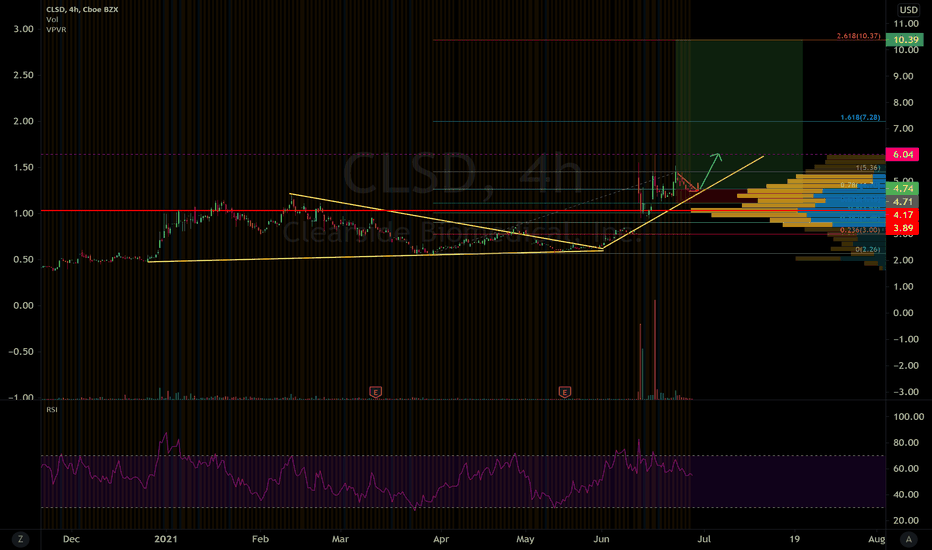Select the 1.618(7.28) Fibonacci level label
The image size is (932, 550).
pyautogui.click(x=860, y=117)
